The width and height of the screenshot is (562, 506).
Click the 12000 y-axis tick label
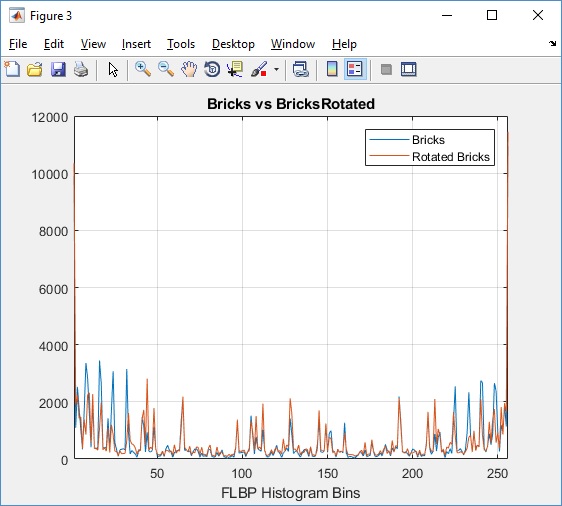pyautogui.click(x=50, y=118)
